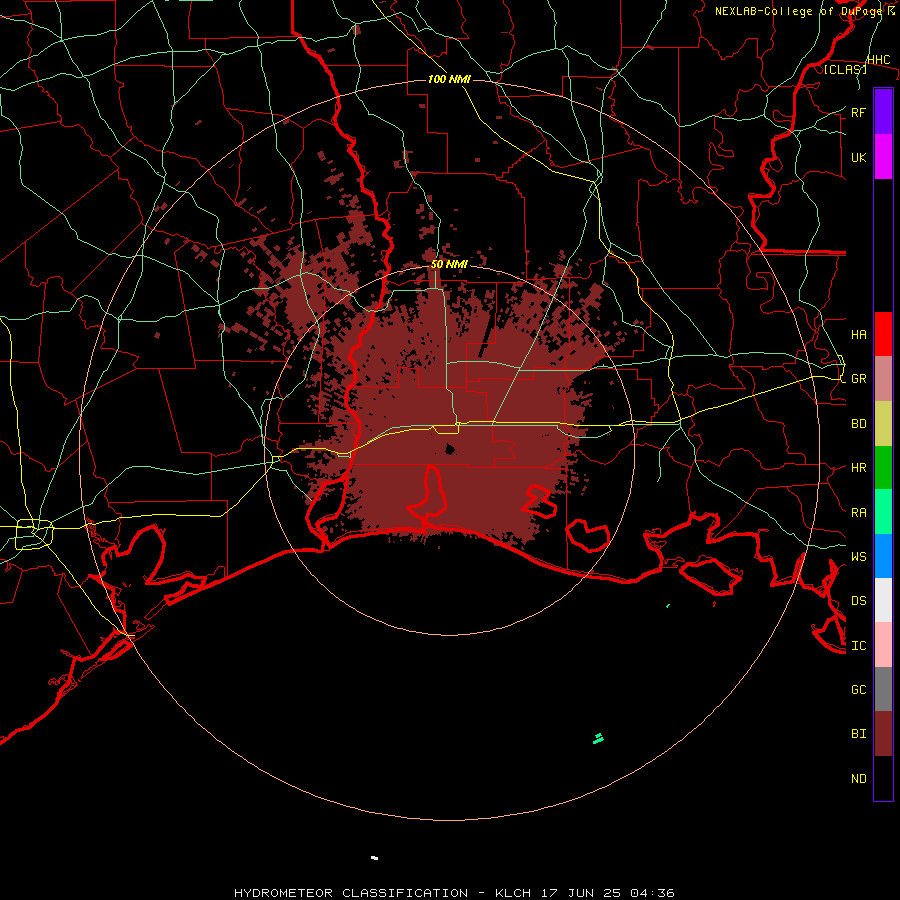Click the IC light pink color swatch
Viewport: 900px width, 900px height.
[x=883, y=645]
